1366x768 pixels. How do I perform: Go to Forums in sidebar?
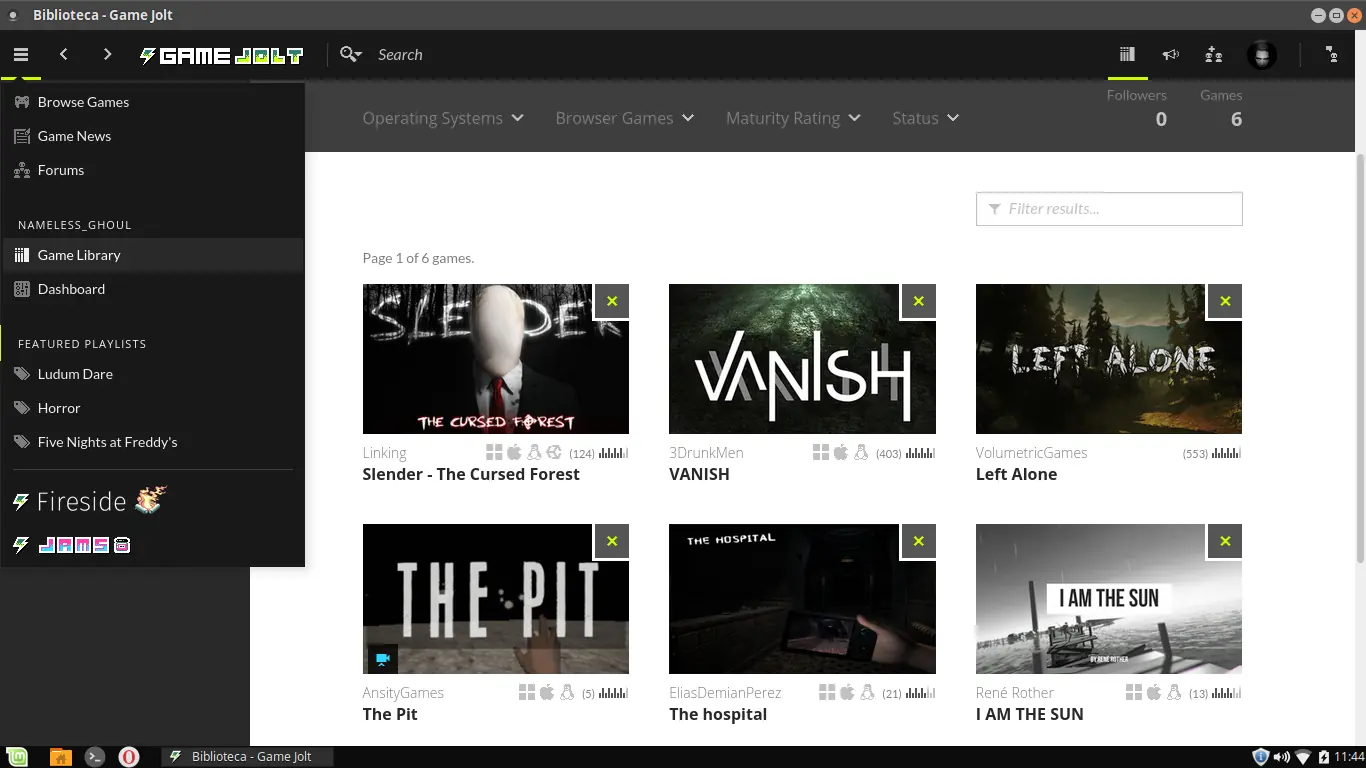[x=152, y=170]
